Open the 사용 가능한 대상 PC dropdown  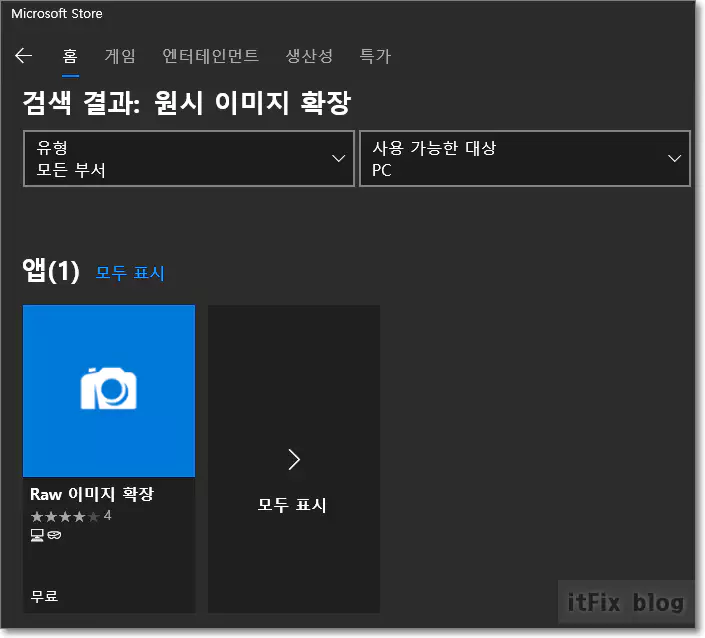(x=525, y=159)
